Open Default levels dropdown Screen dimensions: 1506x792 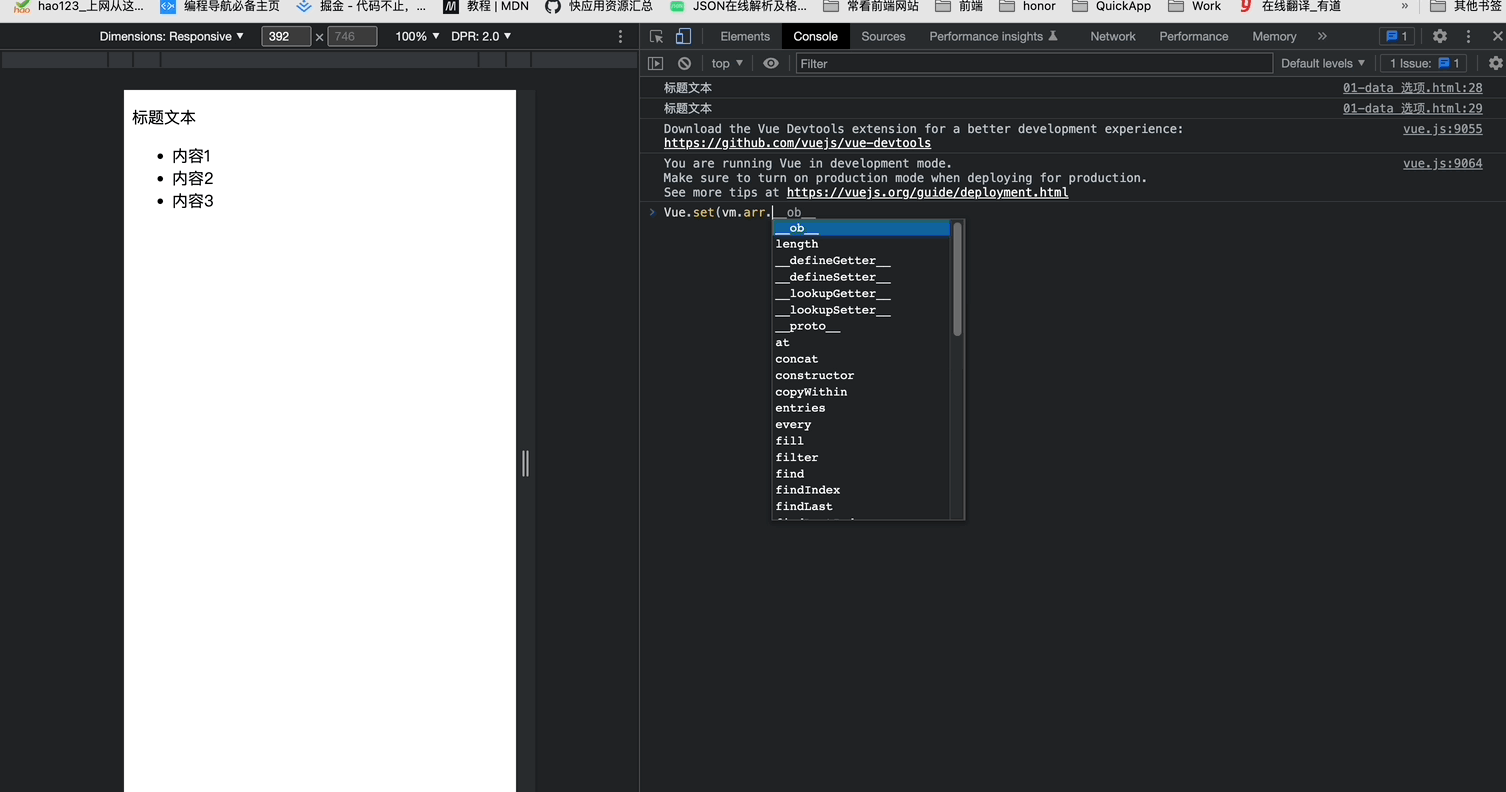[x=1323, y=63]
